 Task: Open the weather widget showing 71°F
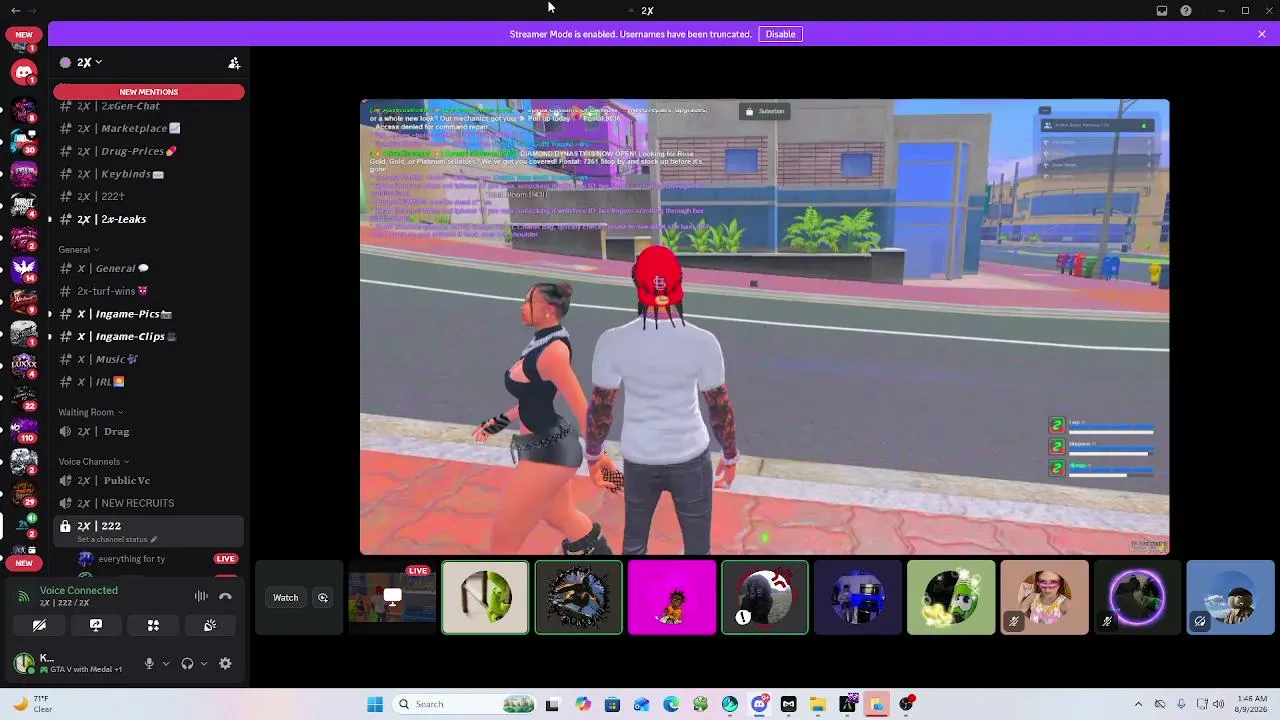coord(32,704)
